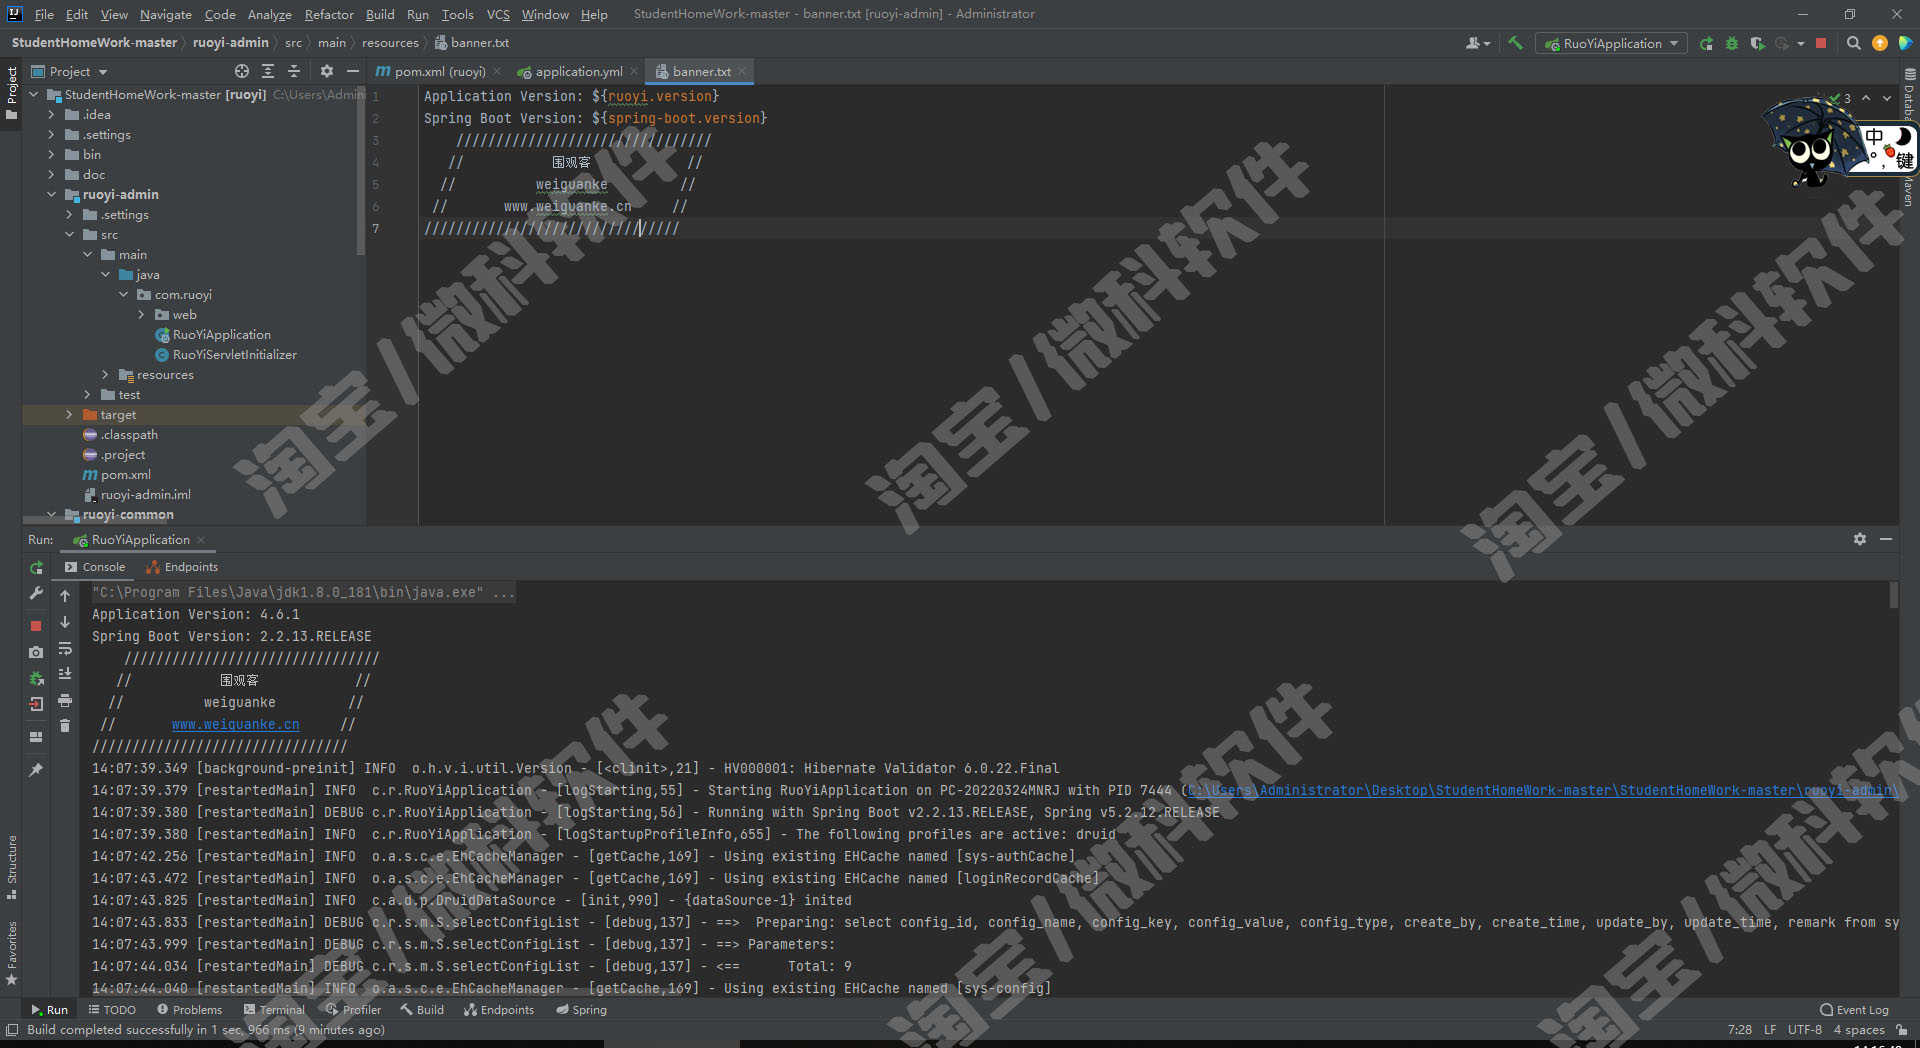Click the Exit icon in the Run panel

click(36, 704)
